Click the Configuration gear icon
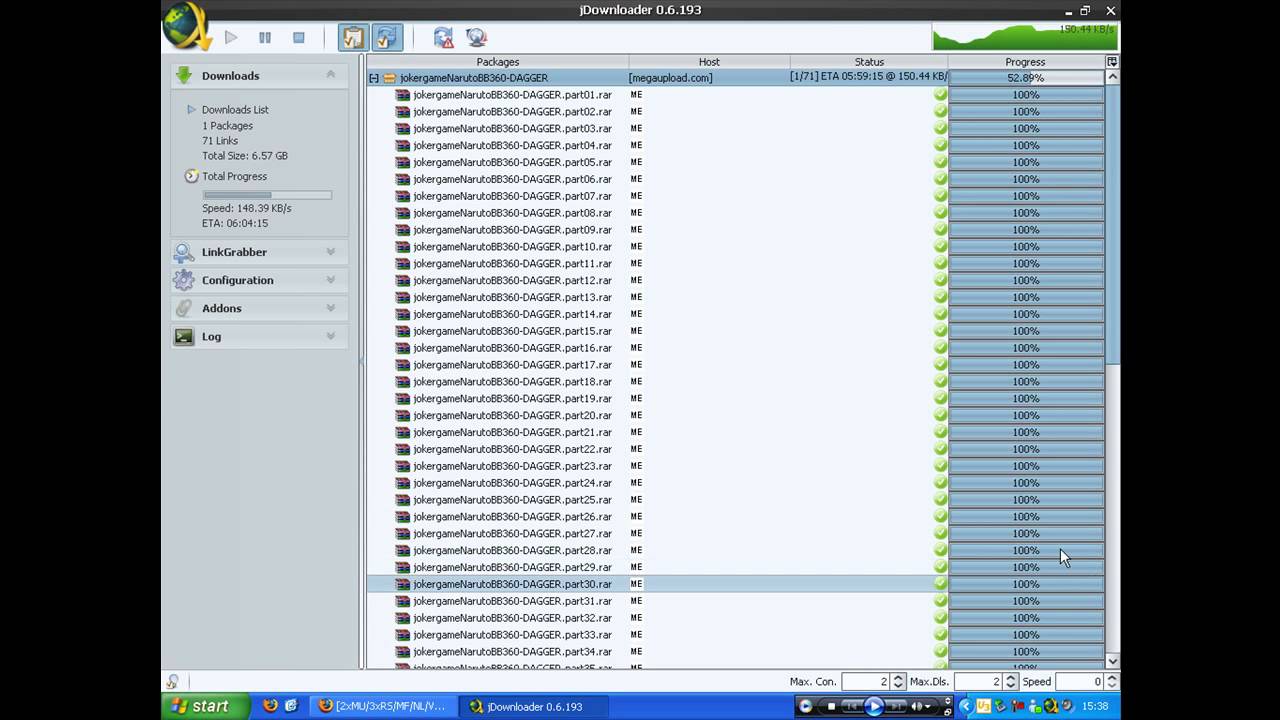 pos(184,280)
